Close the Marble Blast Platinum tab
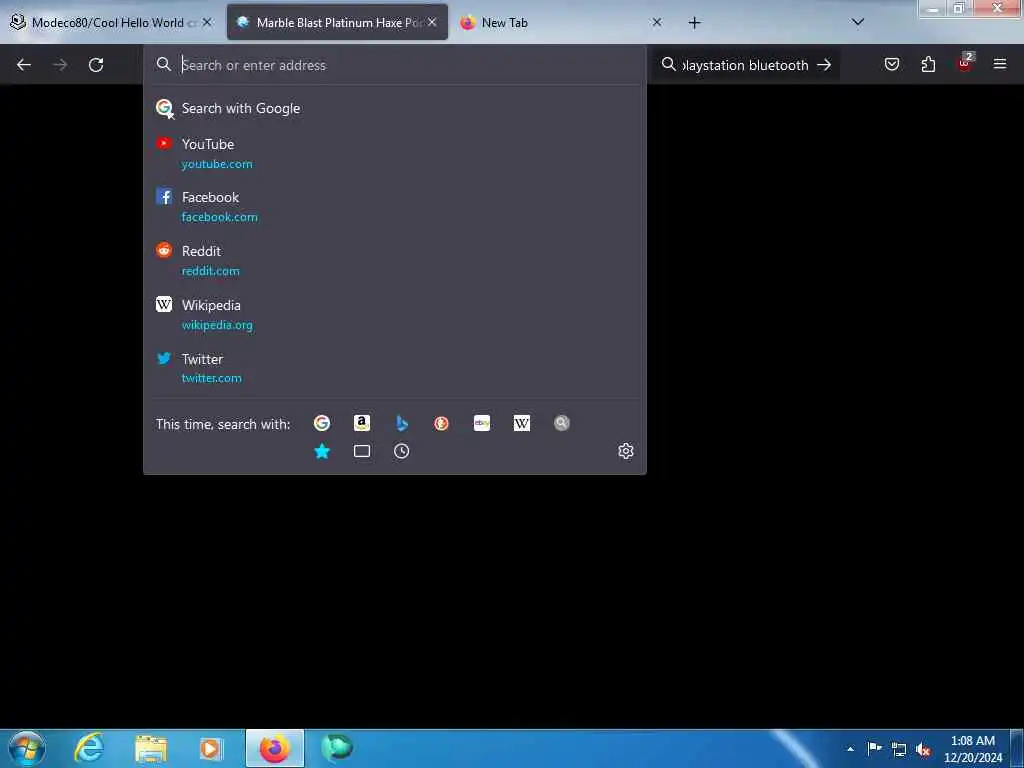Image resolution: width=1024 pixels, height=768 pixels. coord(432,22)
